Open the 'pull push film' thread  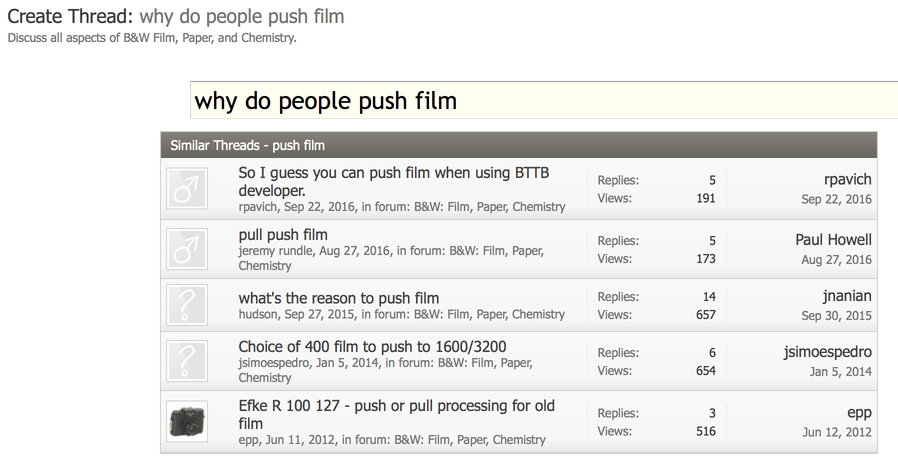click(x=283, y=234)
